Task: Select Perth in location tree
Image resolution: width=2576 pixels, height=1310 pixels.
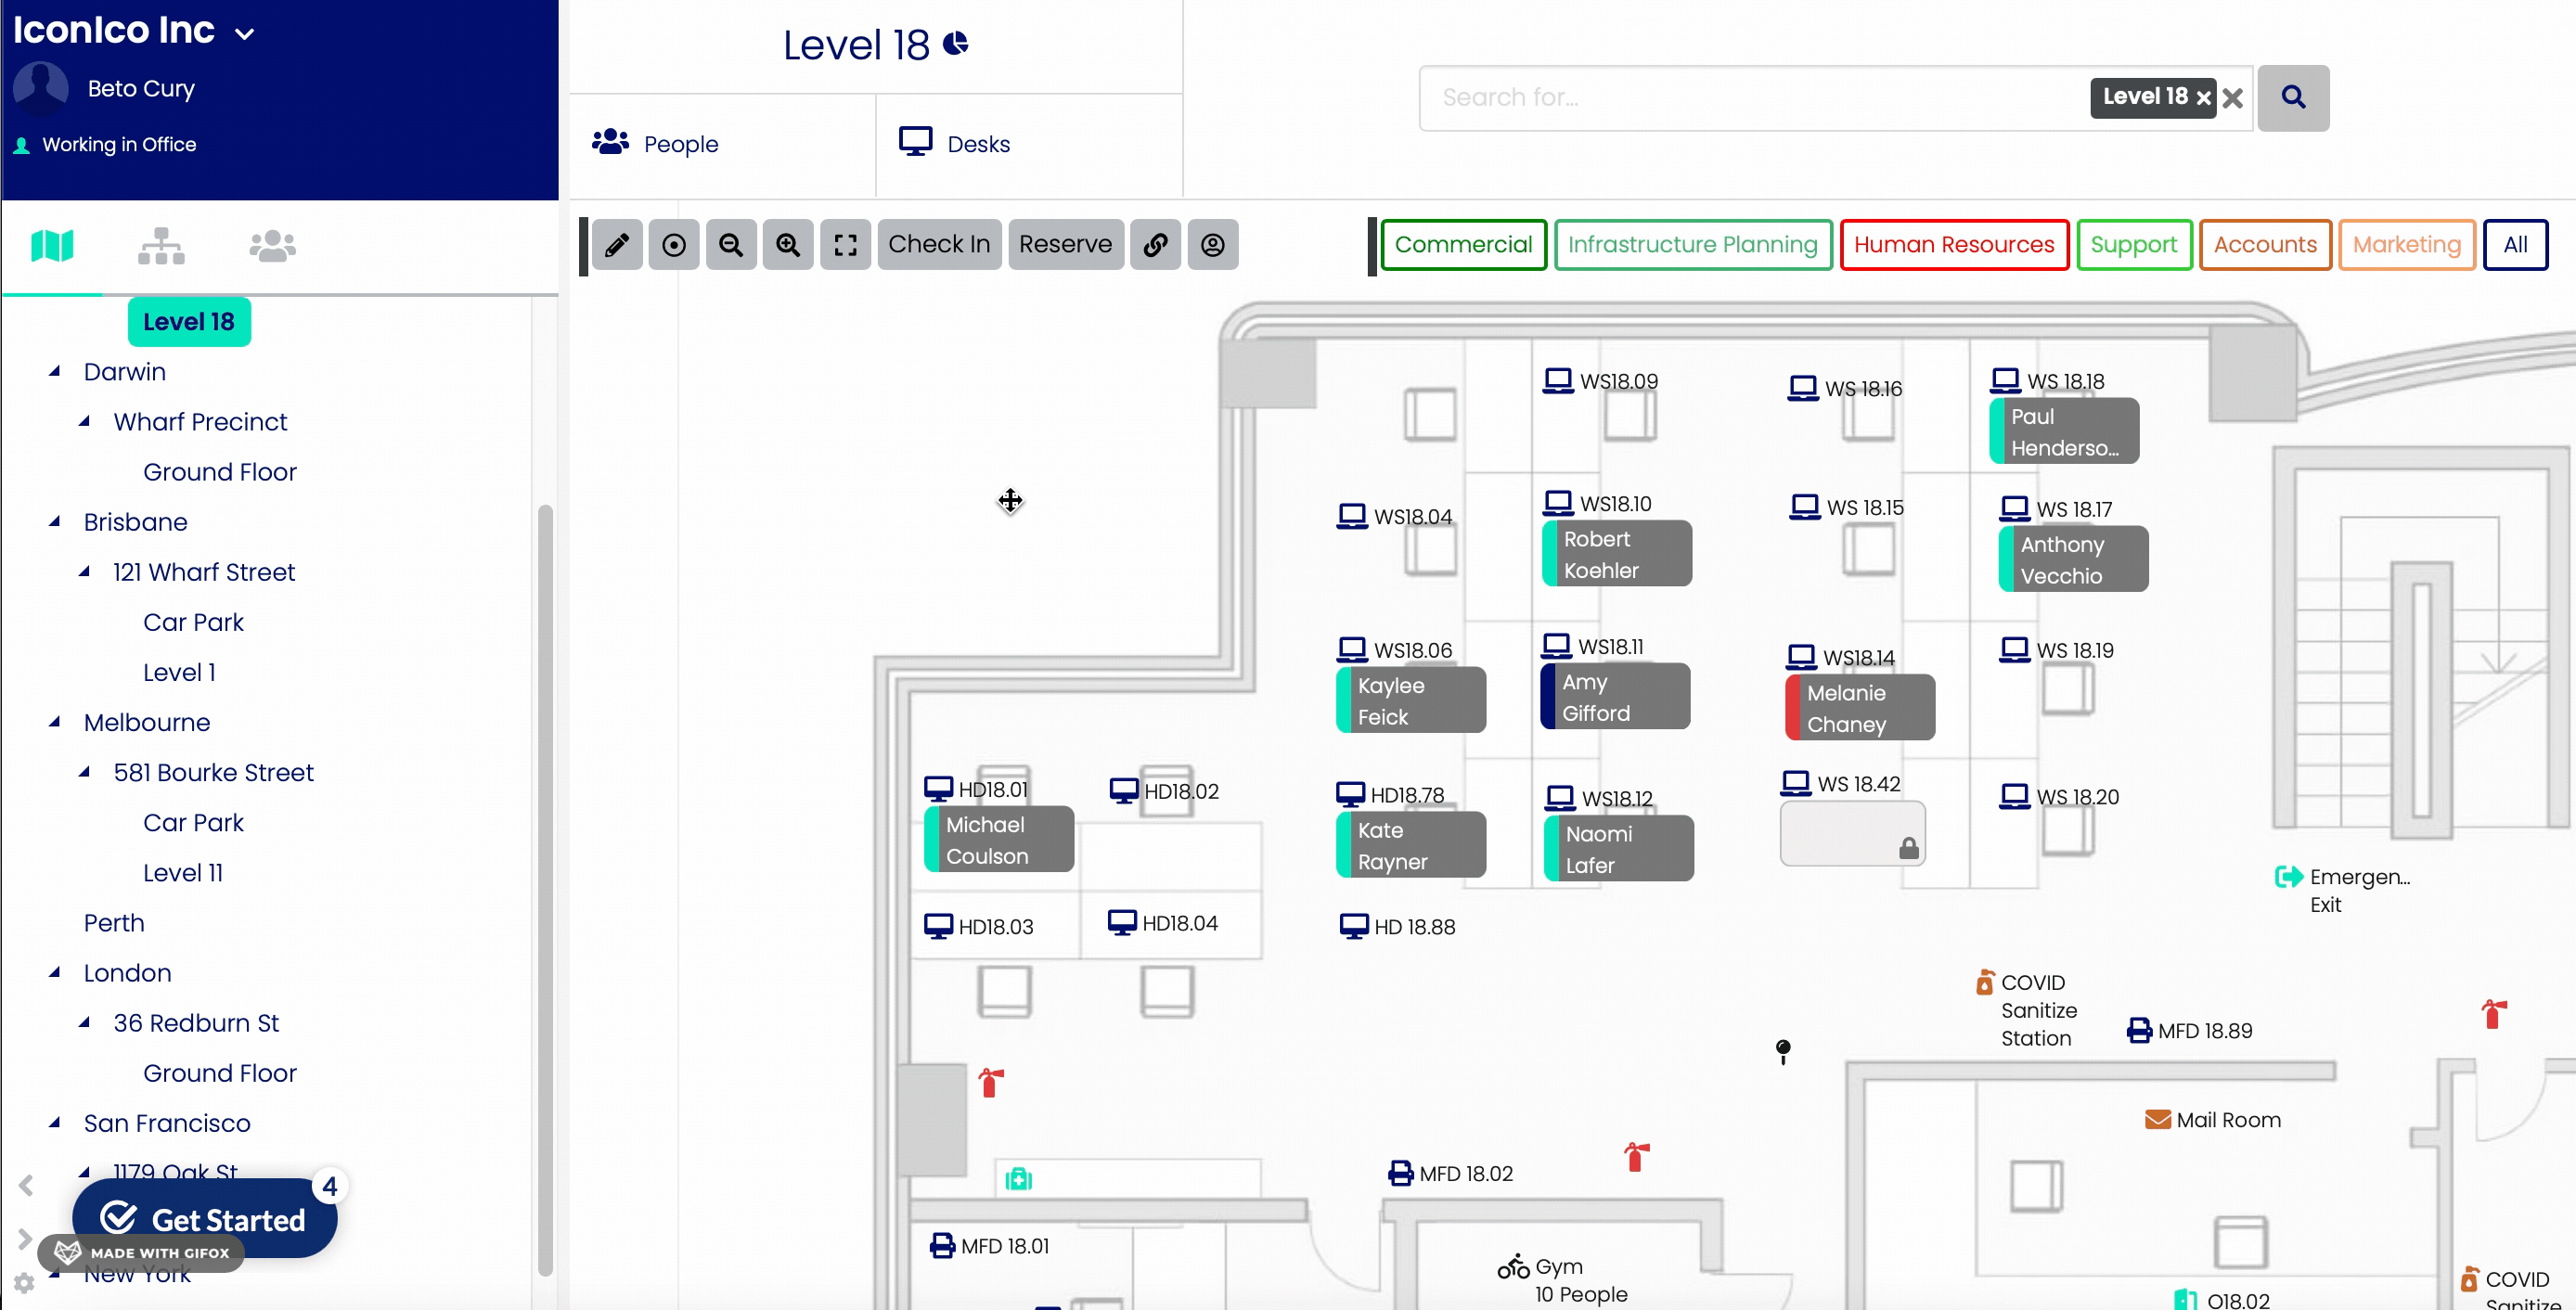Action: click(x=114, y=923)
